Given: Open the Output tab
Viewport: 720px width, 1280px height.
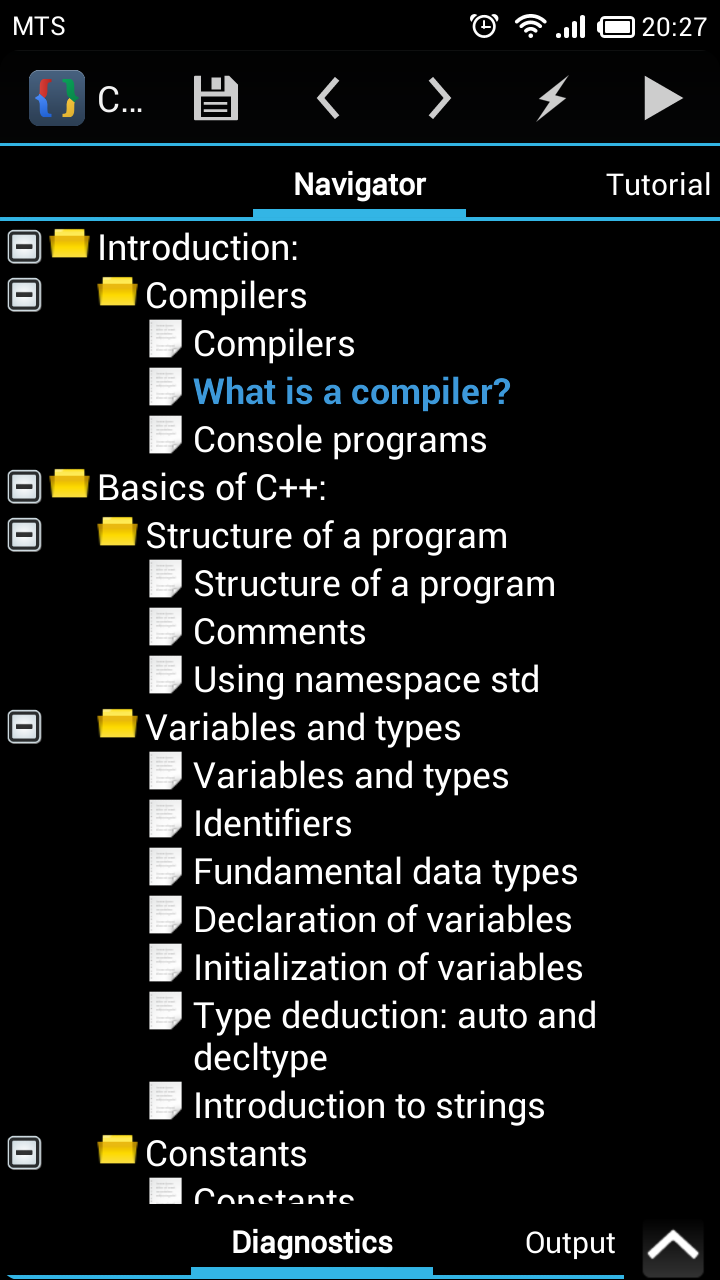Looking at the screenshot, I should (x=570, y=1242).
